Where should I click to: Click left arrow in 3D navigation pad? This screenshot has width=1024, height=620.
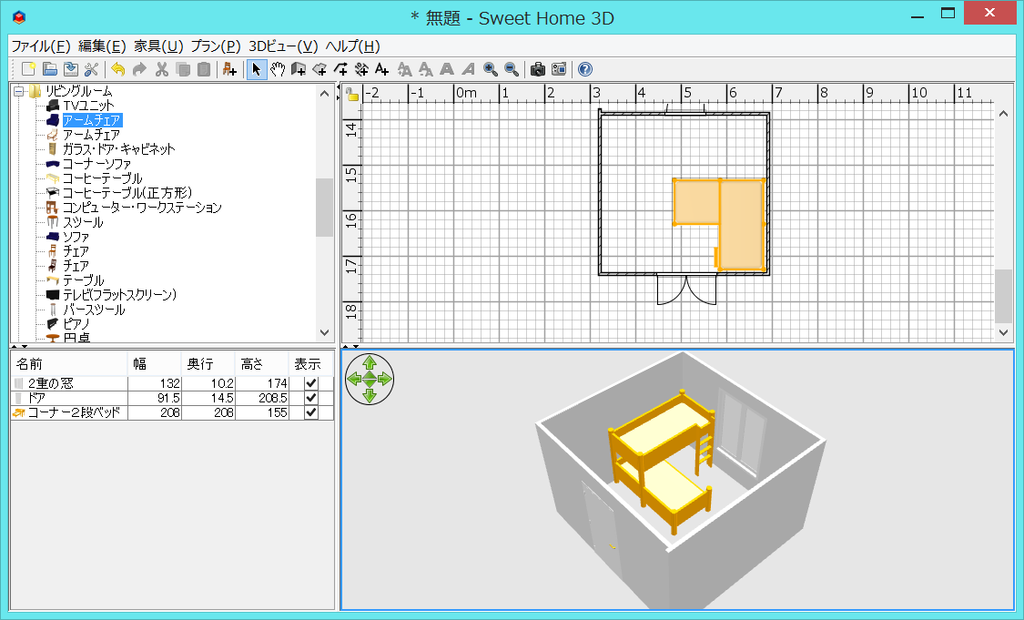pyautogui.click(x=354, y=379)
